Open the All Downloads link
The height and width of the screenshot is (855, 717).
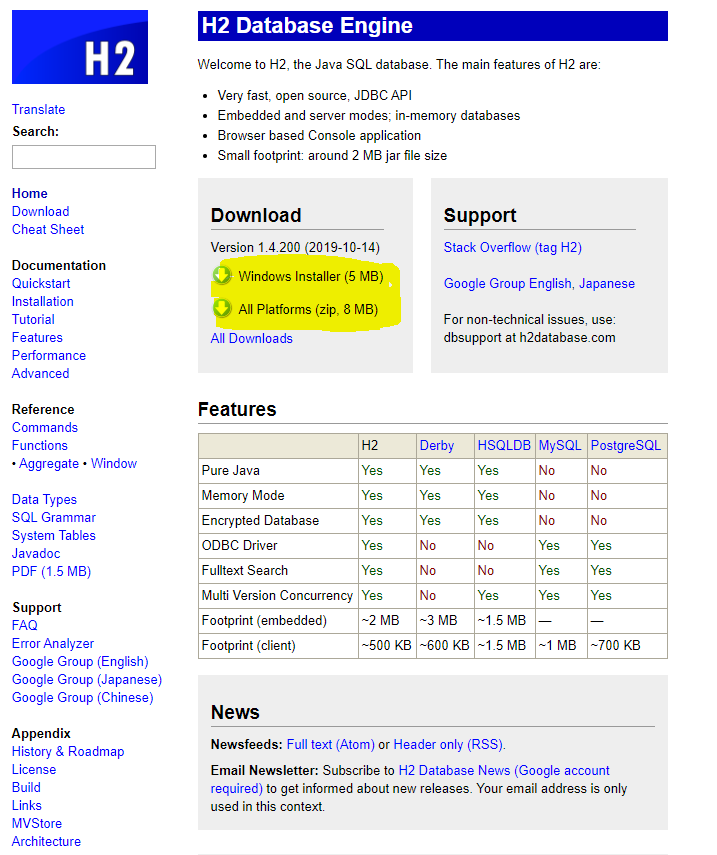tap(251, 338)
